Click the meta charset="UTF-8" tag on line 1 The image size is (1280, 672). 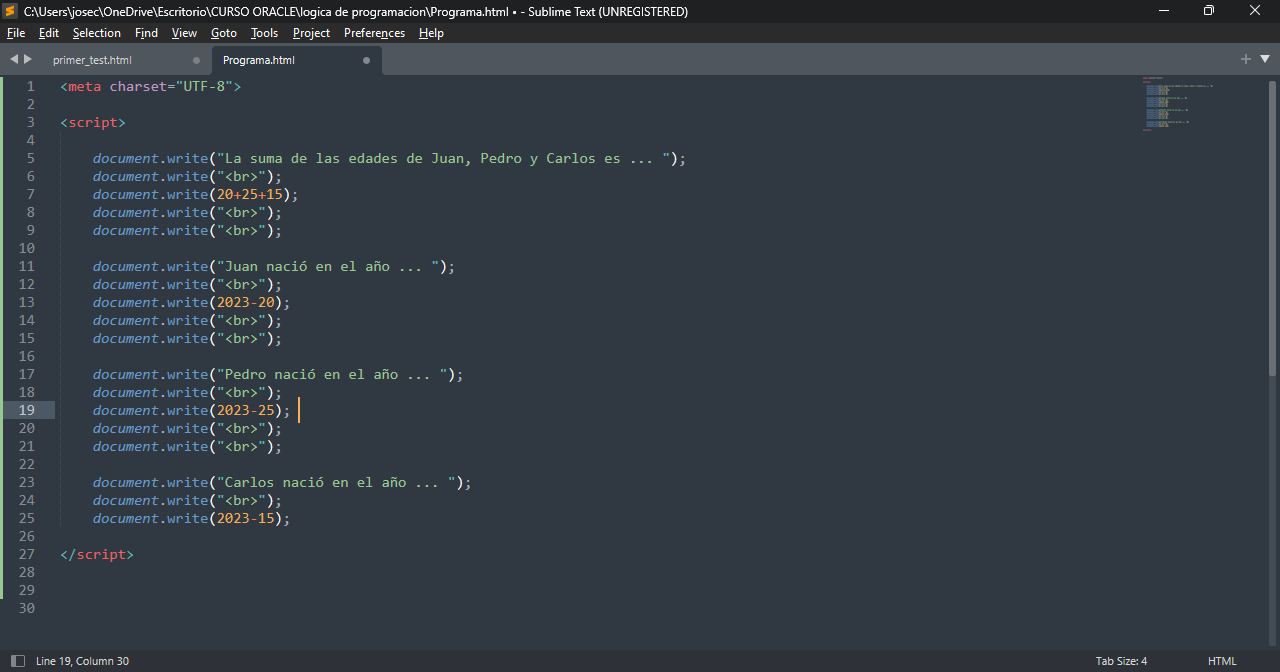[150, 87]
